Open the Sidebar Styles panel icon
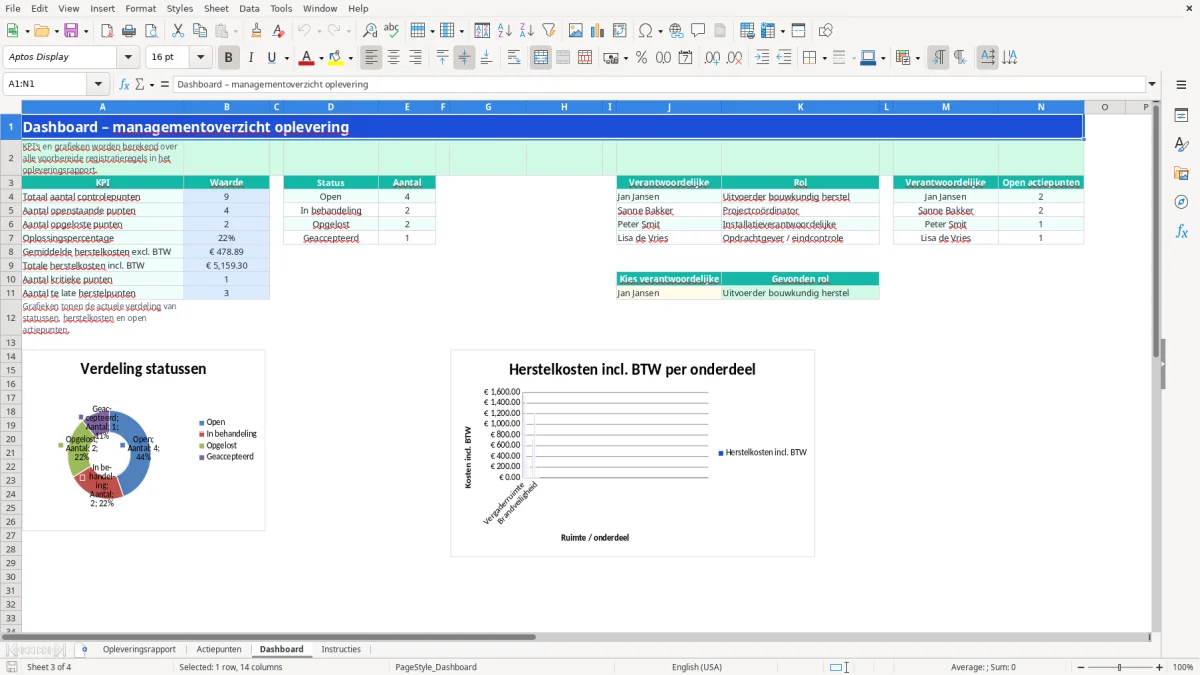The image size is (1200, 675). pos(1181,144)
